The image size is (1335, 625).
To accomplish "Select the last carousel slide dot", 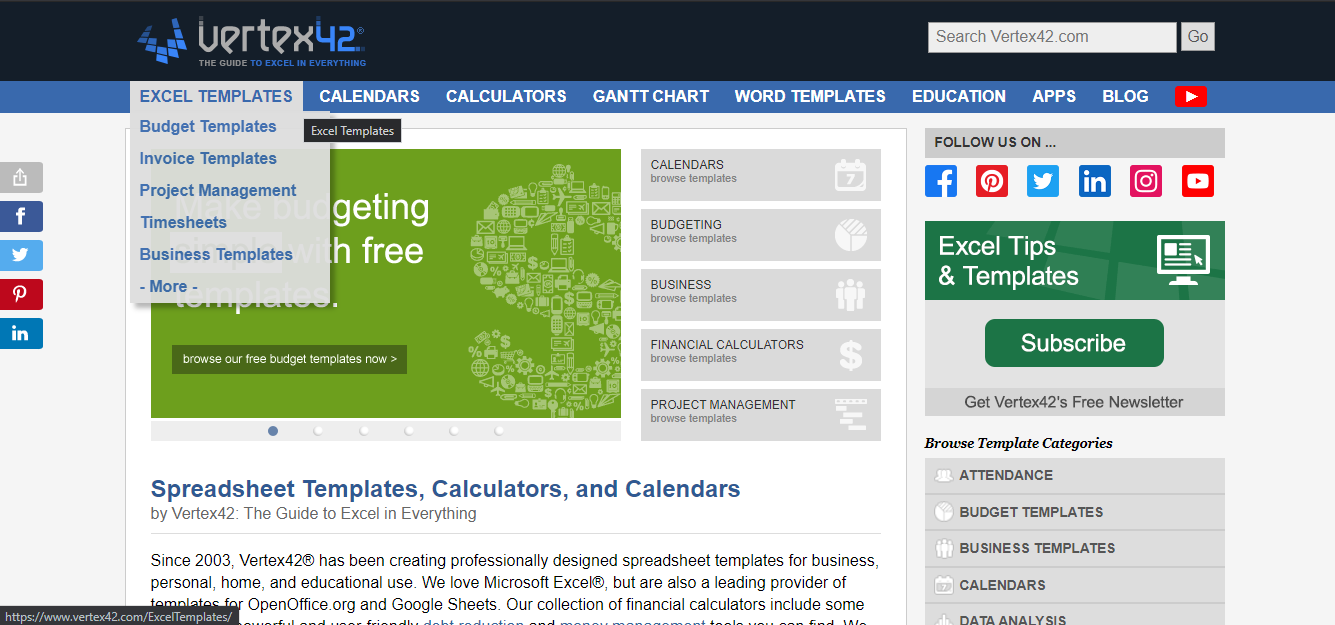I will (499, 431).
